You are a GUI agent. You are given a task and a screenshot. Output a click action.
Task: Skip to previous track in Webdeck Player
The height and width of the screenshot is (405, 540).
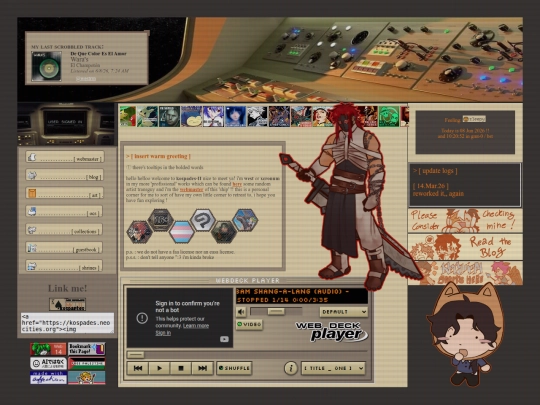(x=138, y=368)
